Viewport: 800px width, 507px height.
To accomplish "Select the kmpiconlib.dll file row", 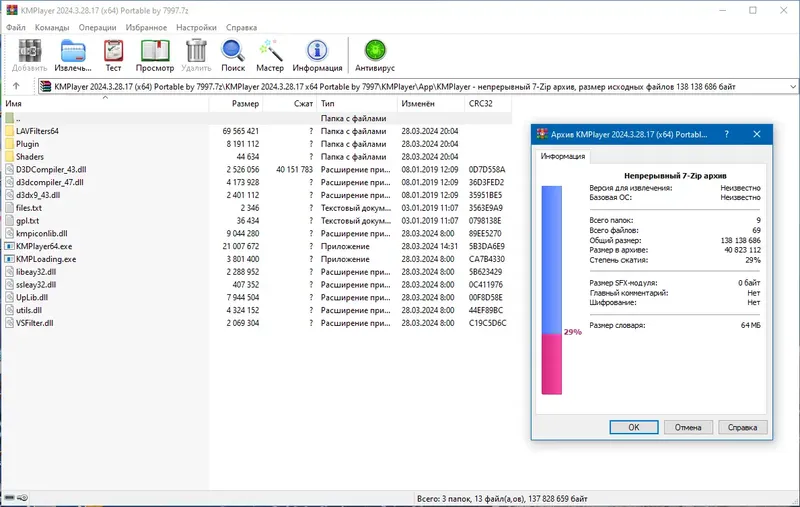I will tap(257, 234).
